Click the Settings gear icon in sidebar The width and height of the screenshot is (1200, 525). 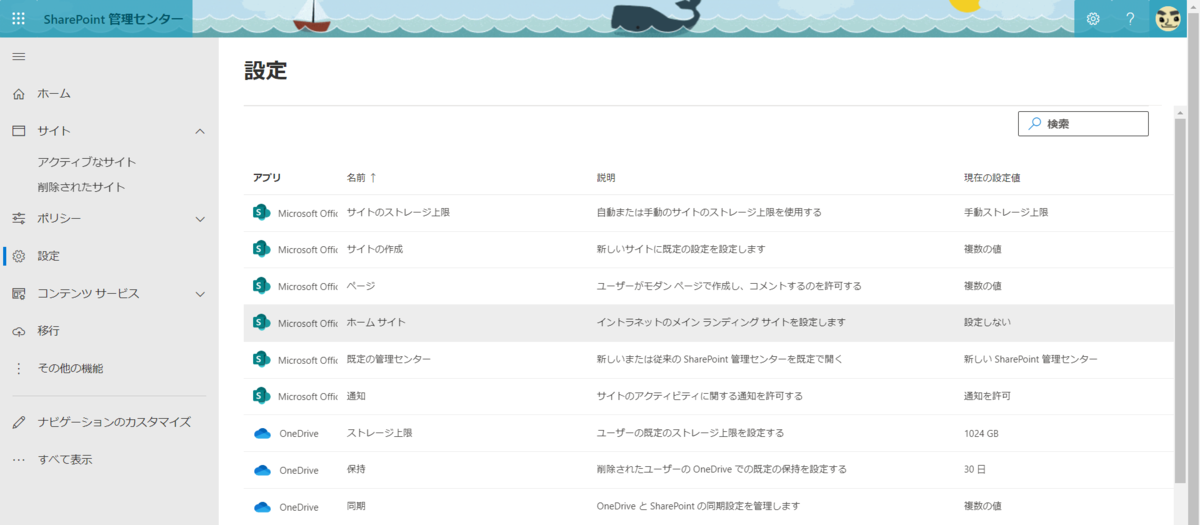[18, 256]
